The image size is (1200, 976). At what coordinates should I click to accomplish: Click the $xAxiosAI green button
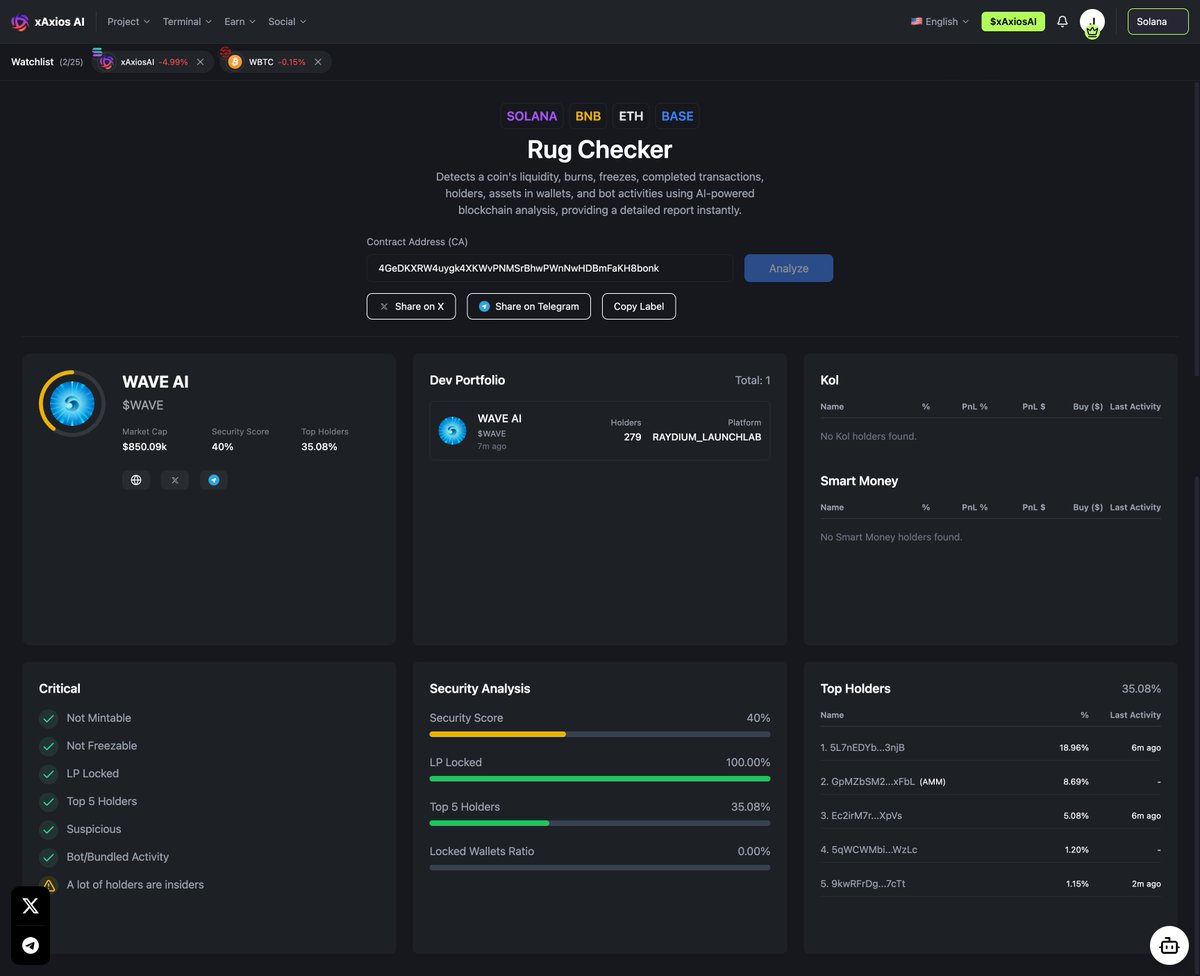click(1013, 21)
